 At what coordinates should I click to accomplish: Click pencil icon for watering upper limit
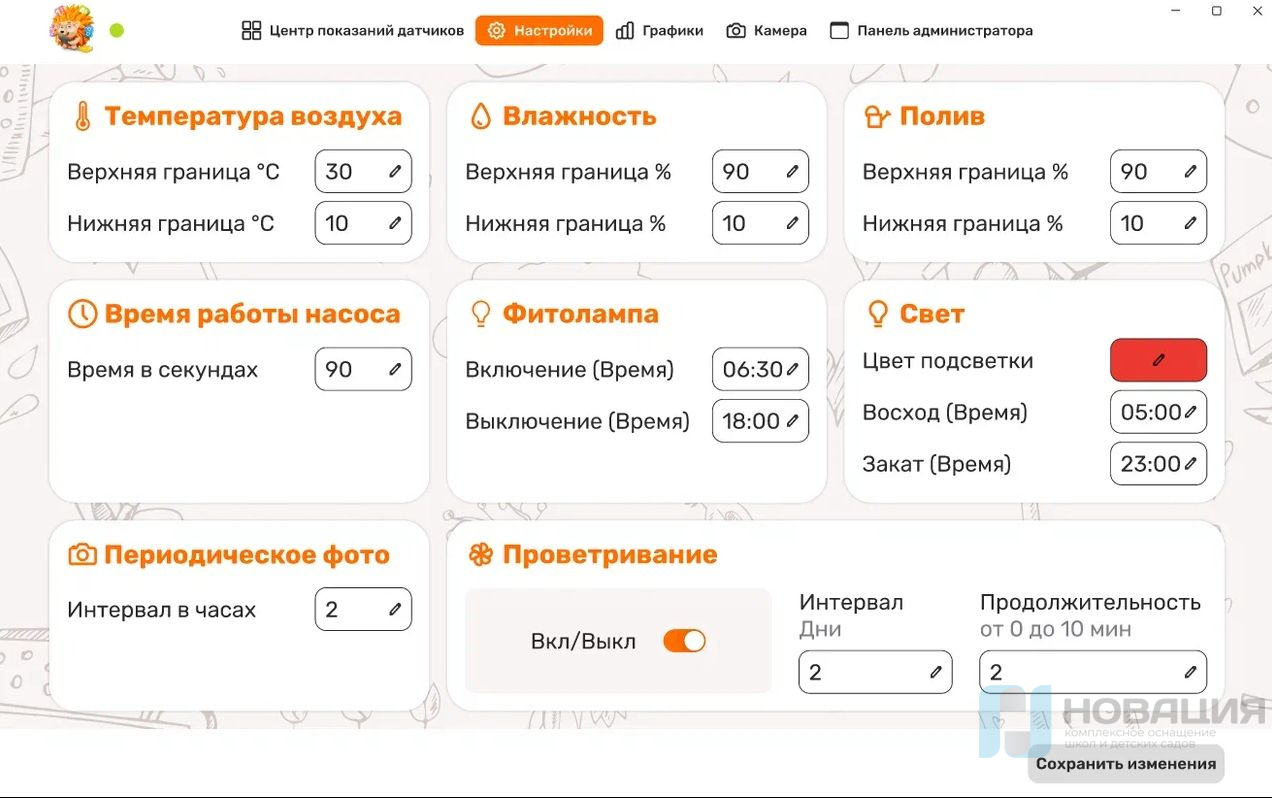[x=1190, y=172]
